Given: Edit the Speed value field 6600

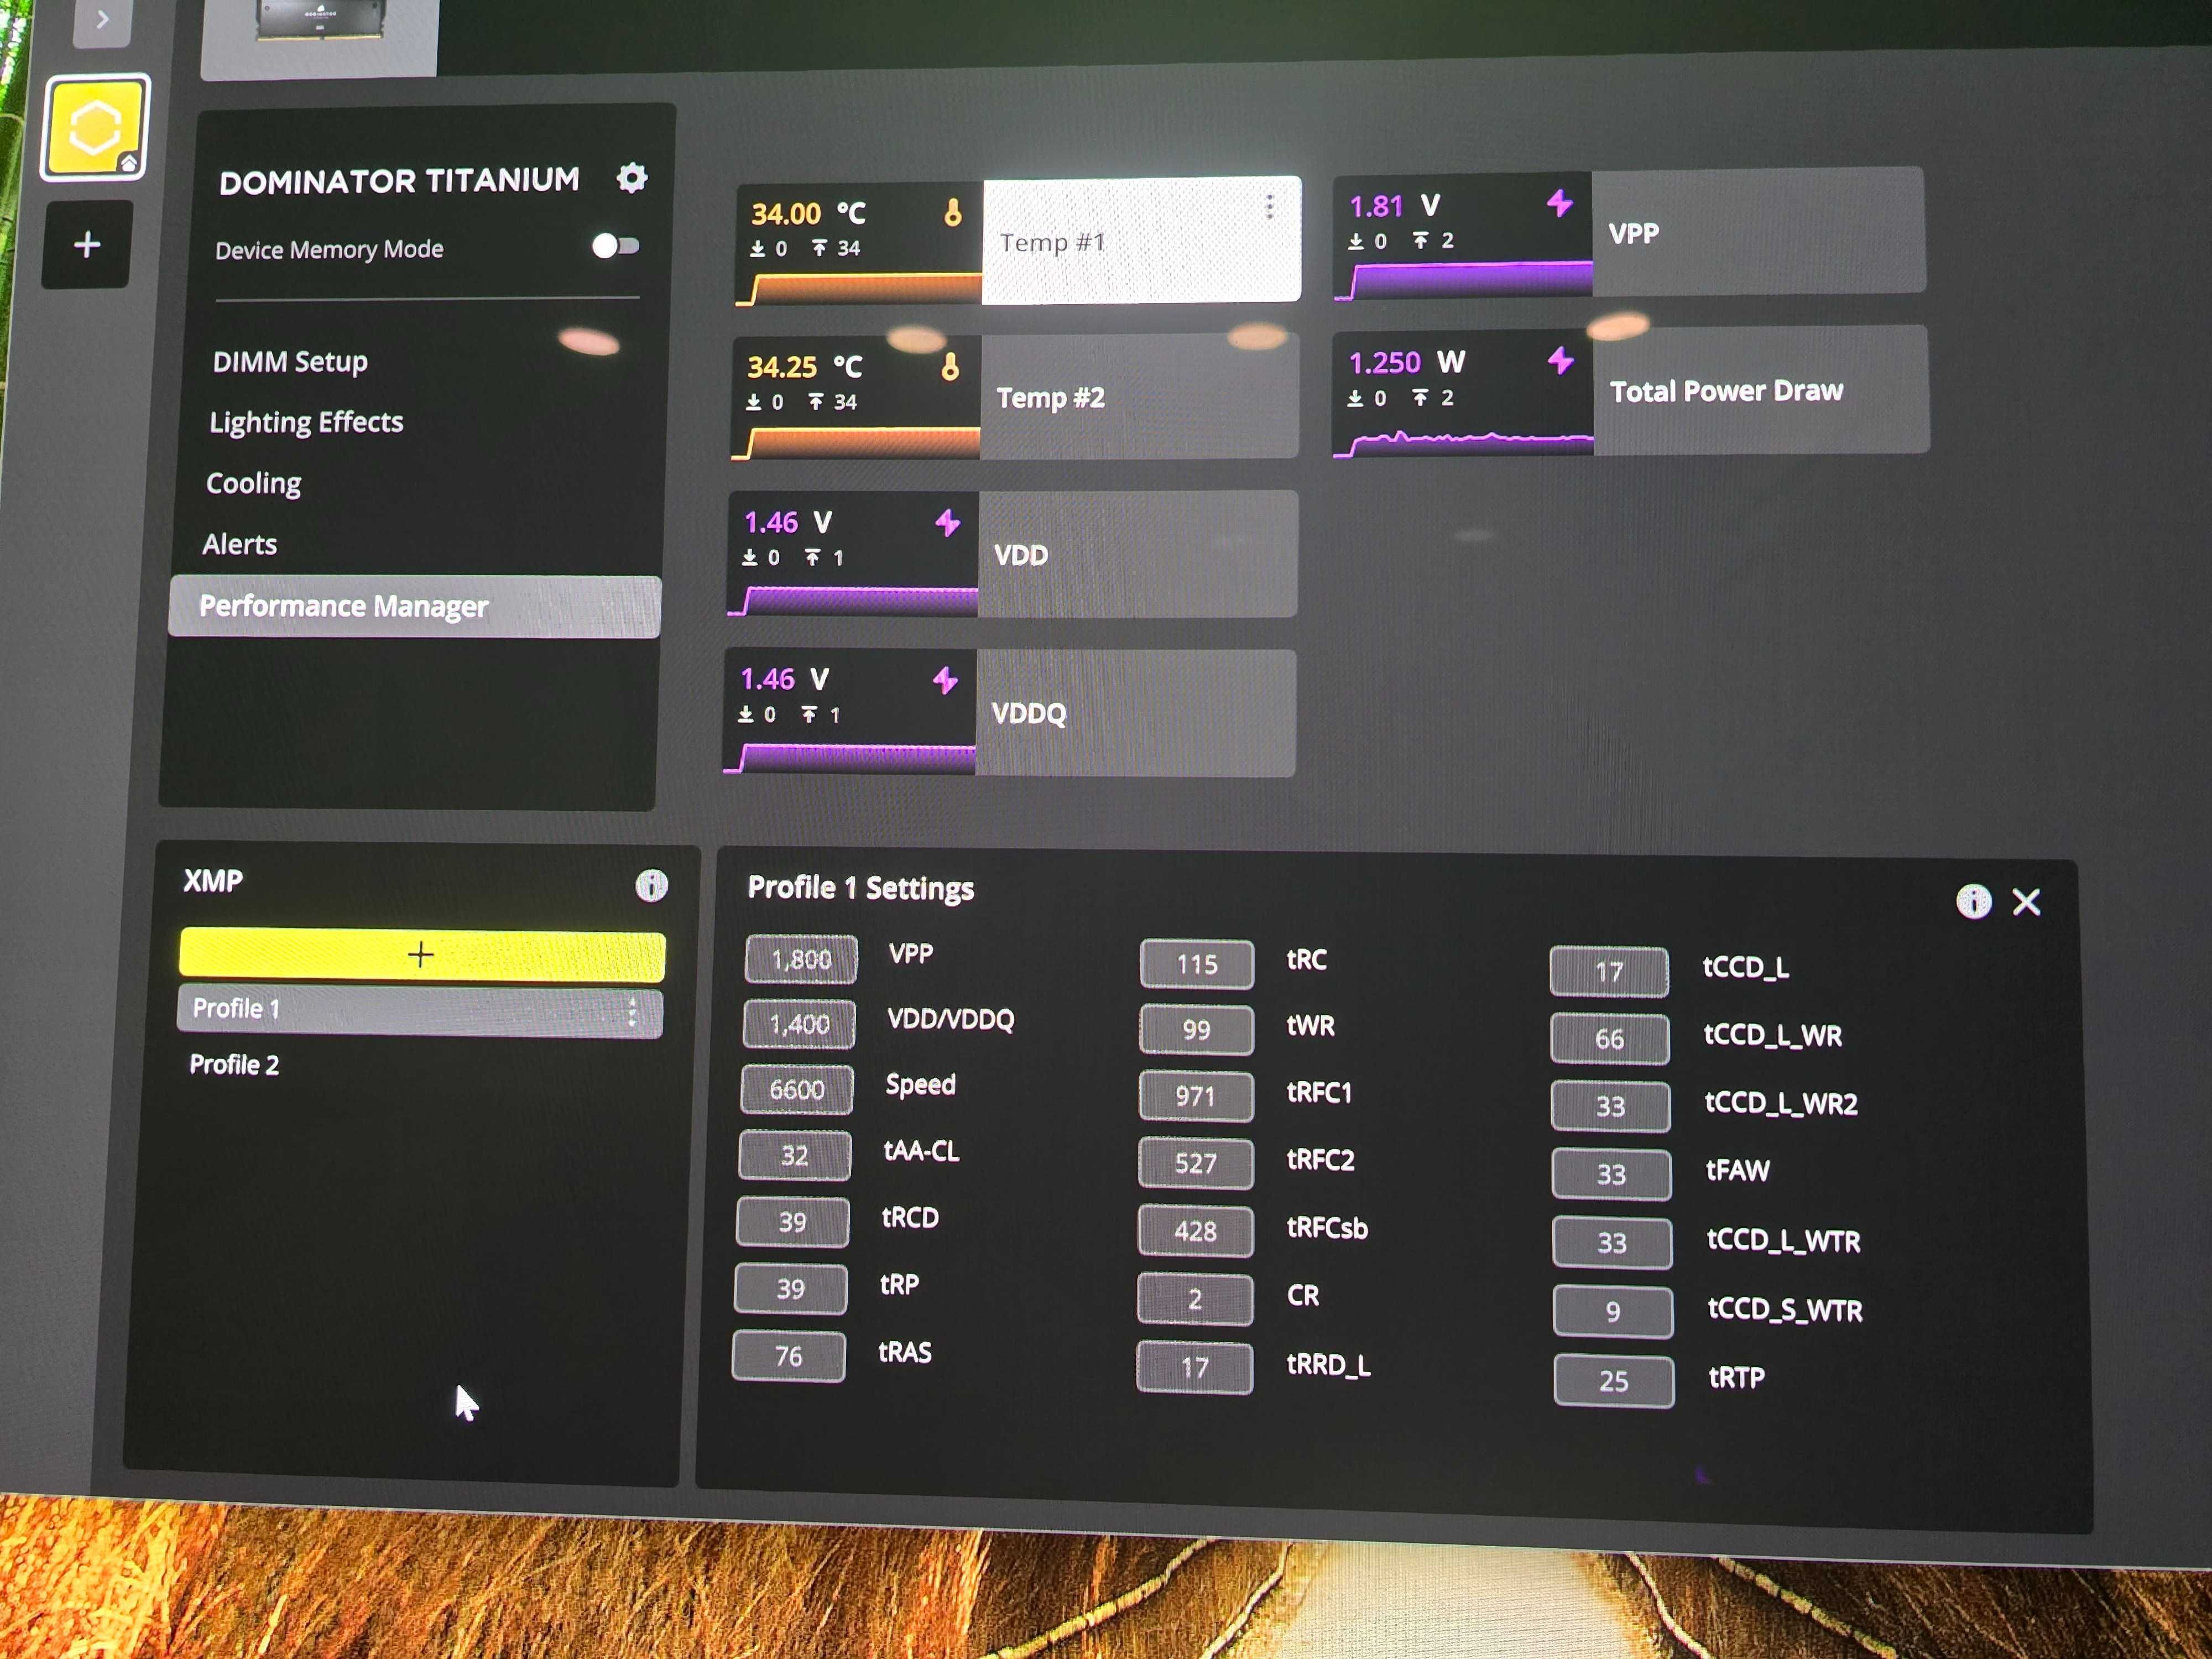Looking at the screenshot, I should 797,1089.
